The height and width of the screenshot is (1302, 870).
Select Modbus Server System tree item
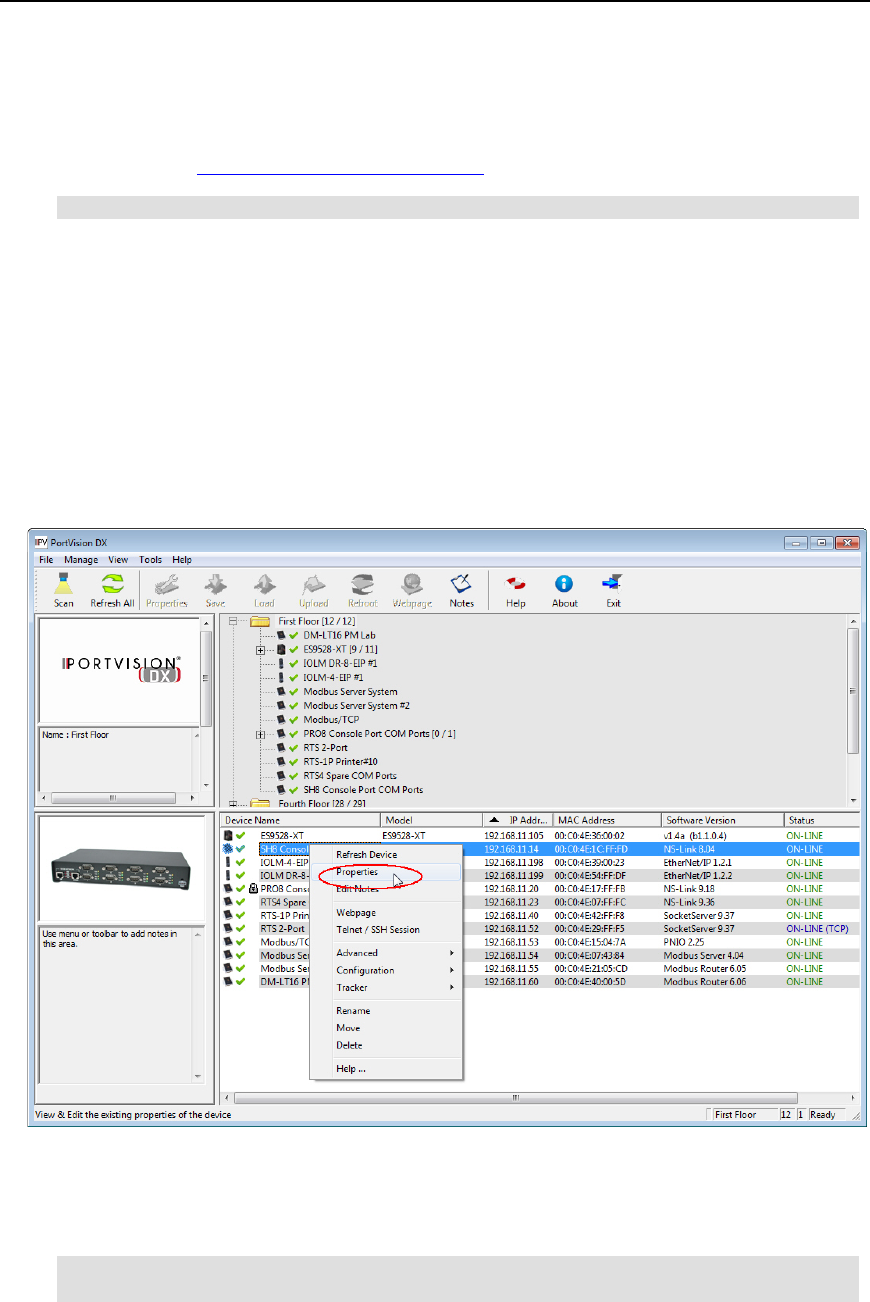(x=350, y=692)
